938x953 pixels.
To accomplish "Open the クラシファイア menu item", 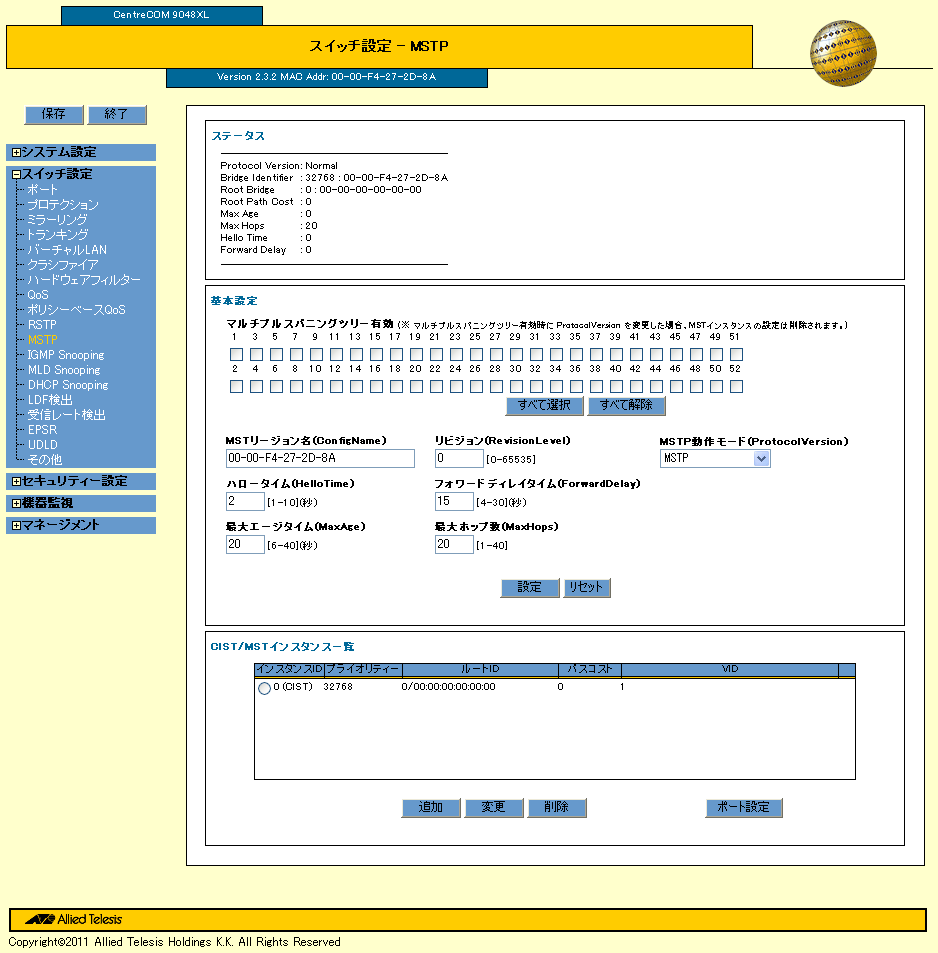I will pos(63,265).
